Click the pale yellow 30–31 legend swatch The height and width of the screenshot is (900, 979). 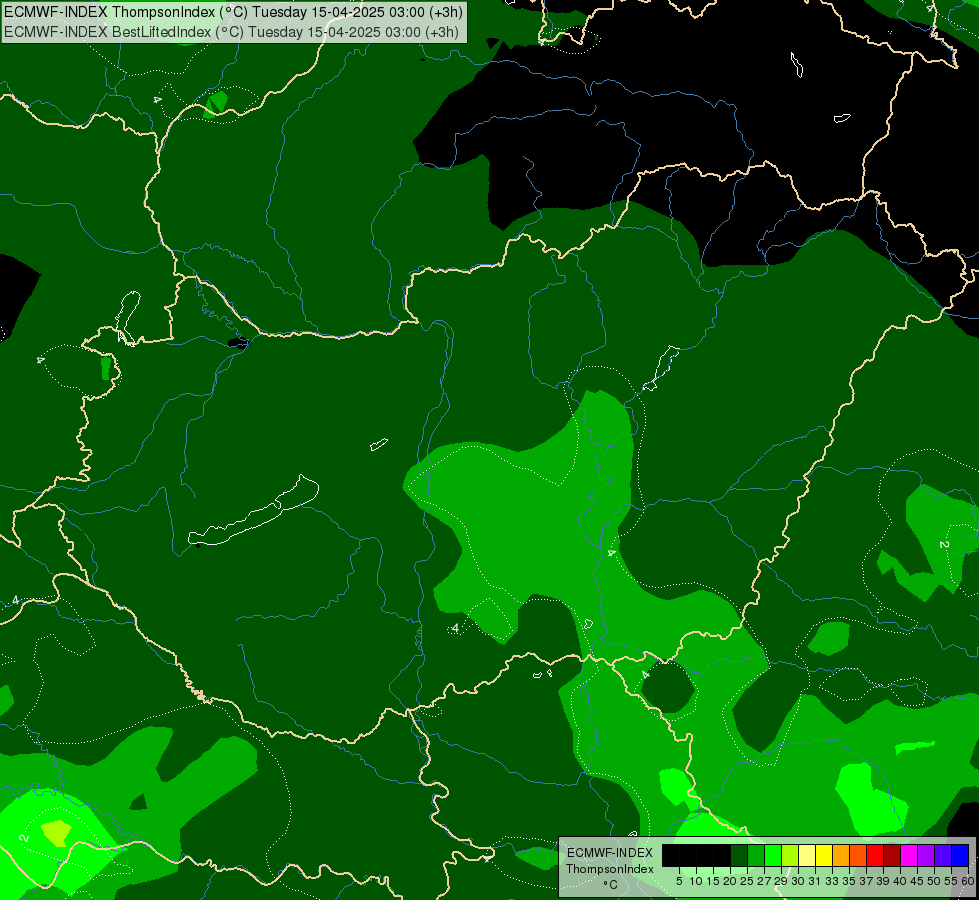pos(807,855)
